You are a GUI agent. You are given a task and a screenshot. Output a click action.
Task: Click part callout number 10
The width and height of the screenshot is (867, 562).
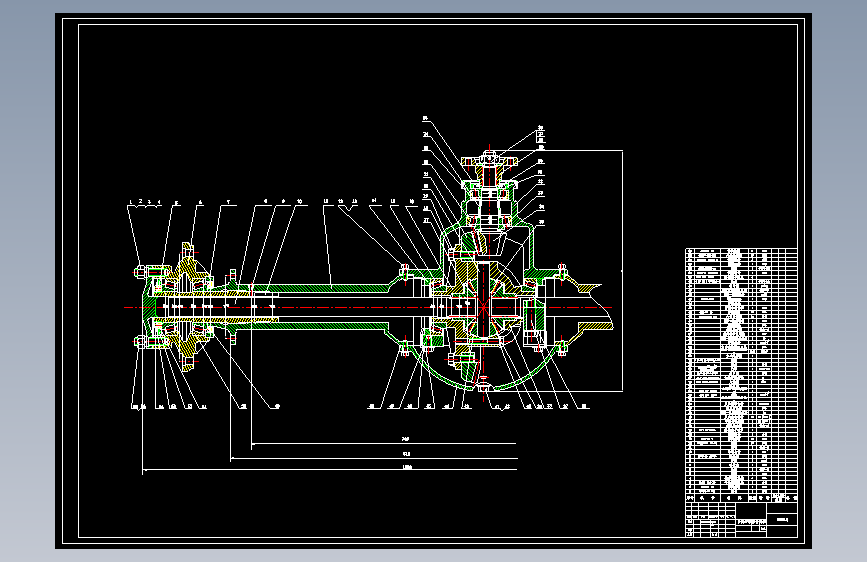(300, 201)
